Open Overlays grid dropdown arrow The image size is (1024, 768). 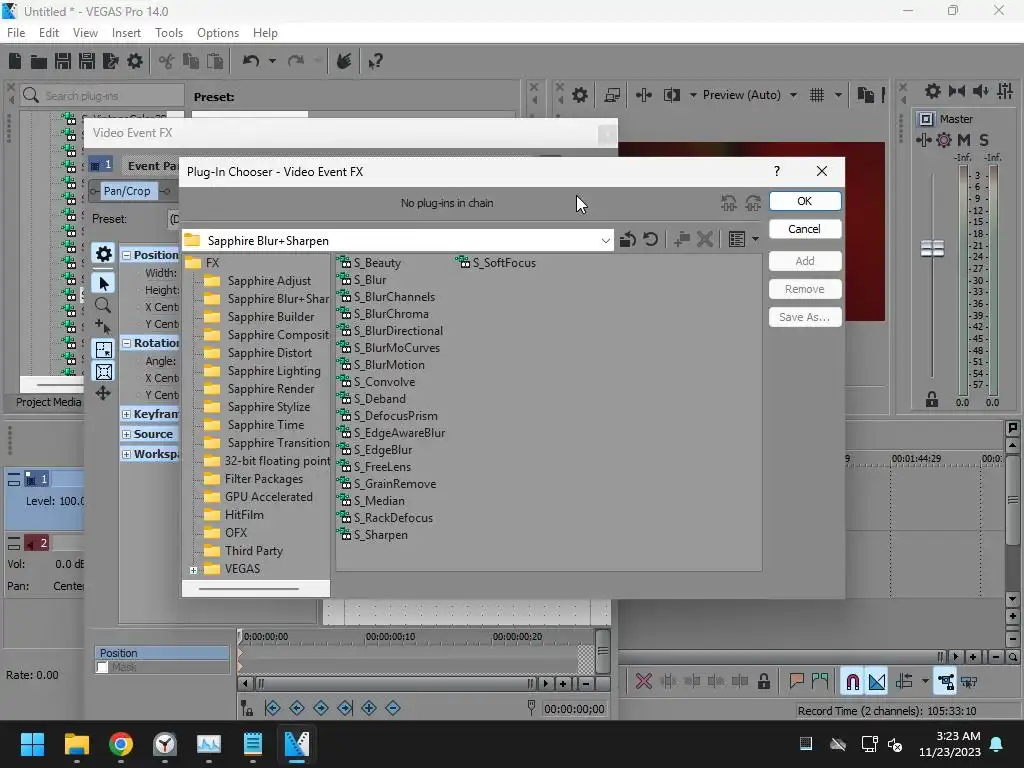point(838,95)
